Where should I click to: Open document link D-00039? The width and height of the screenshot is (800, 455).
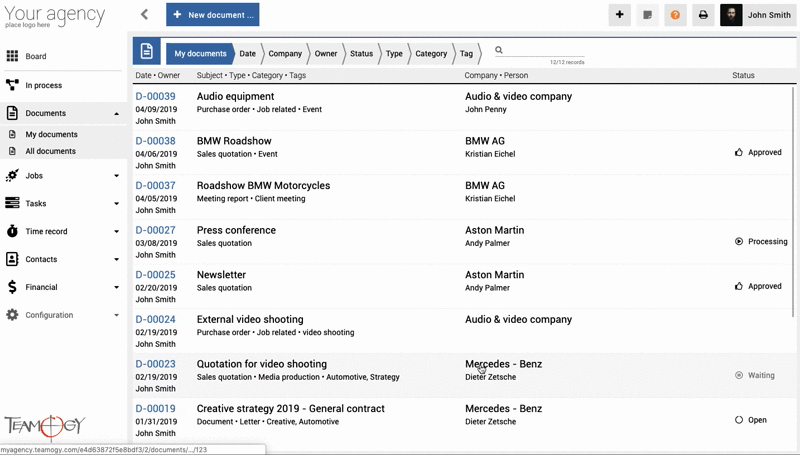(x=156, y=96)
